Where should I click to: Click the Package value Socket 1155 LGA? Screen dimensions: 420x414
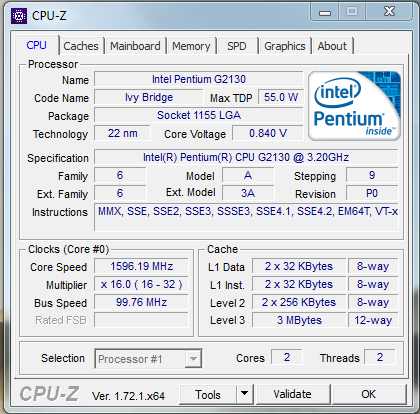pyautogui.click(x=199, y=115)
